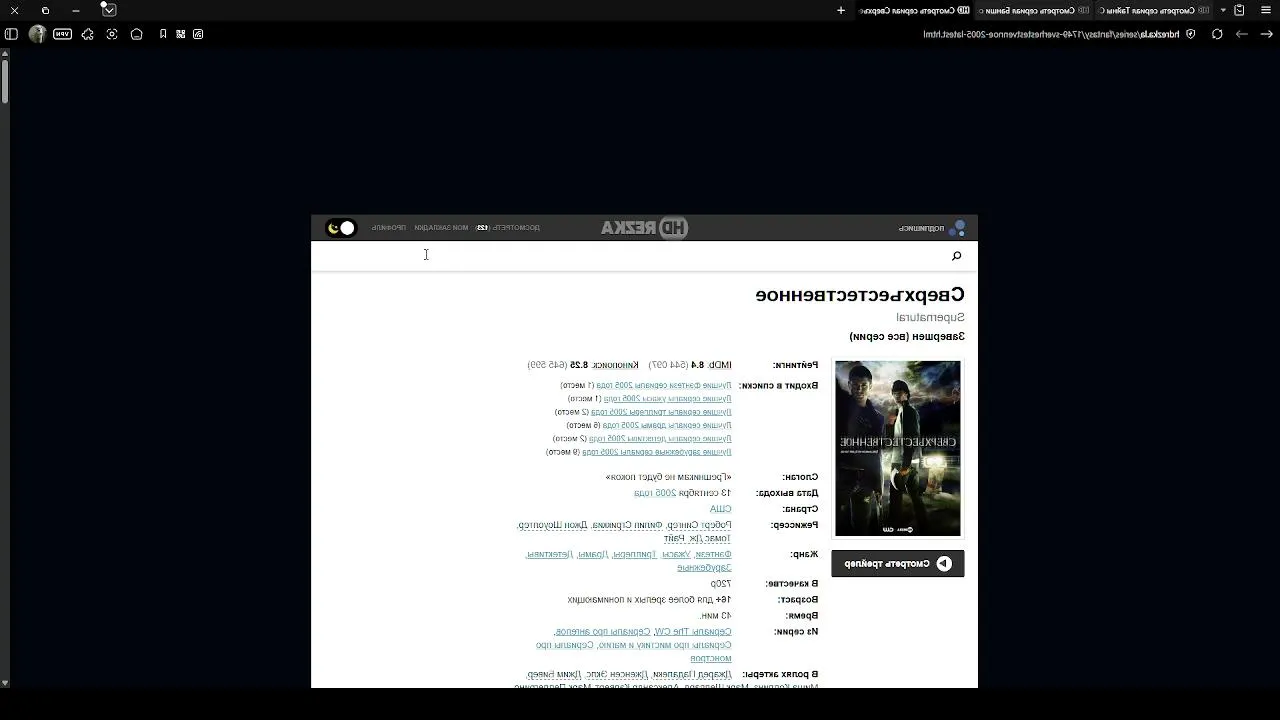The width and height of the screenshot is (1280, 720).
Task: Click director 'Джон Шоуолтер' link
Action: pyautogui.click(x=552, y=525)
